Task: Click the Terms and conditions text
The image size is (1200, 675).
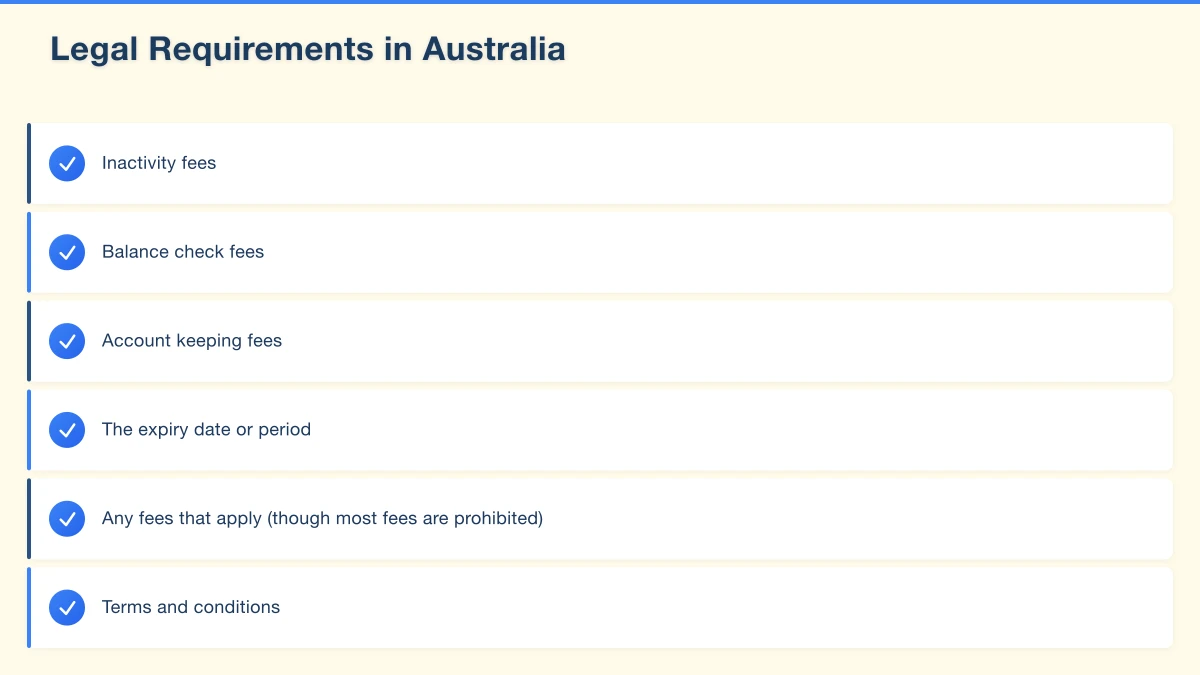Action: [x=191, y=607]
